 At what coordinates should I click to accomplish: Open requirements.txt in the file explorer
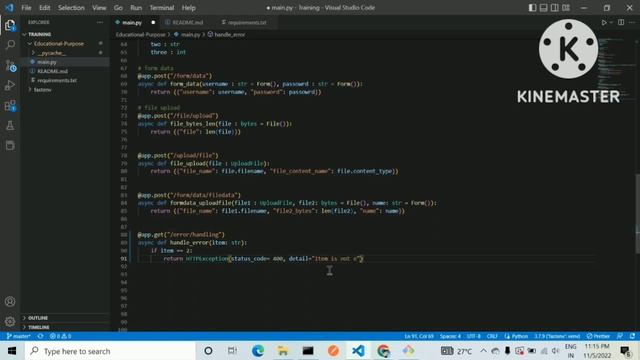[x=65, y=80]
